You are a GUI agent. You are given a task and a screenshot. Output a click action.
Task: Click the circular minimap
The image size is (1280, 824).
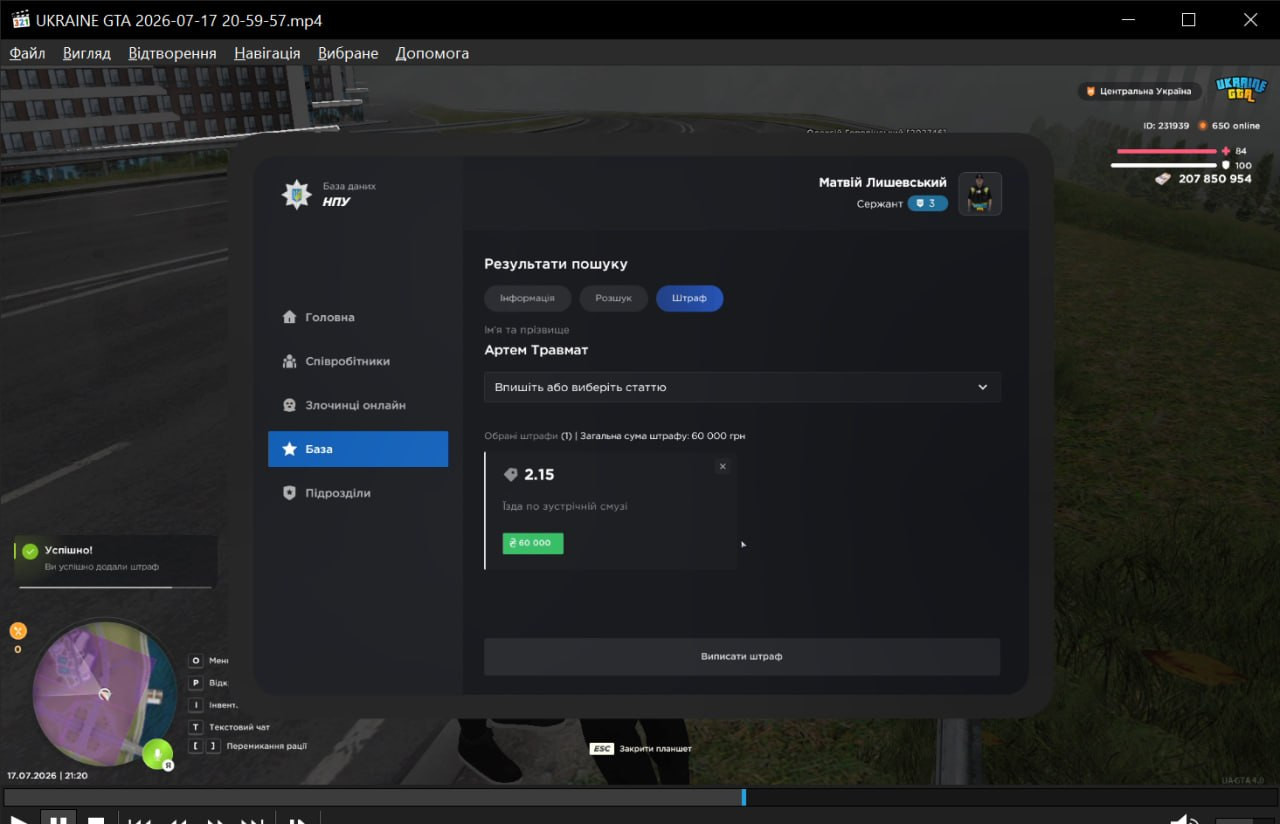(104, 693)
